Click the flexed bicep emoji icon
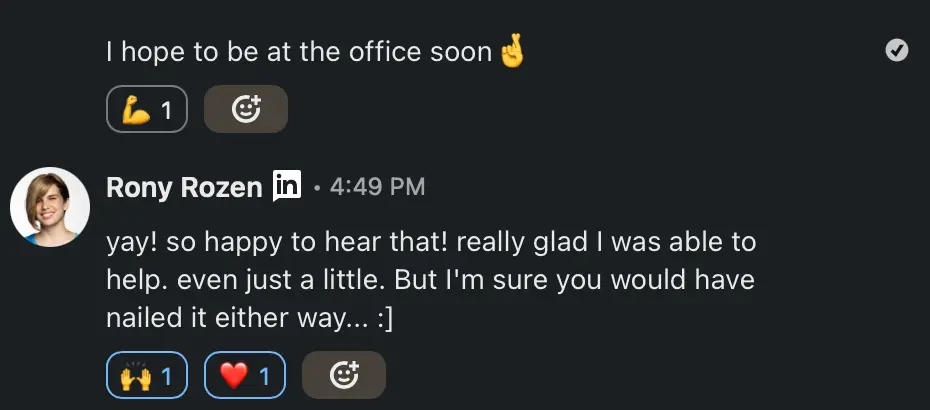 (135, 110)
